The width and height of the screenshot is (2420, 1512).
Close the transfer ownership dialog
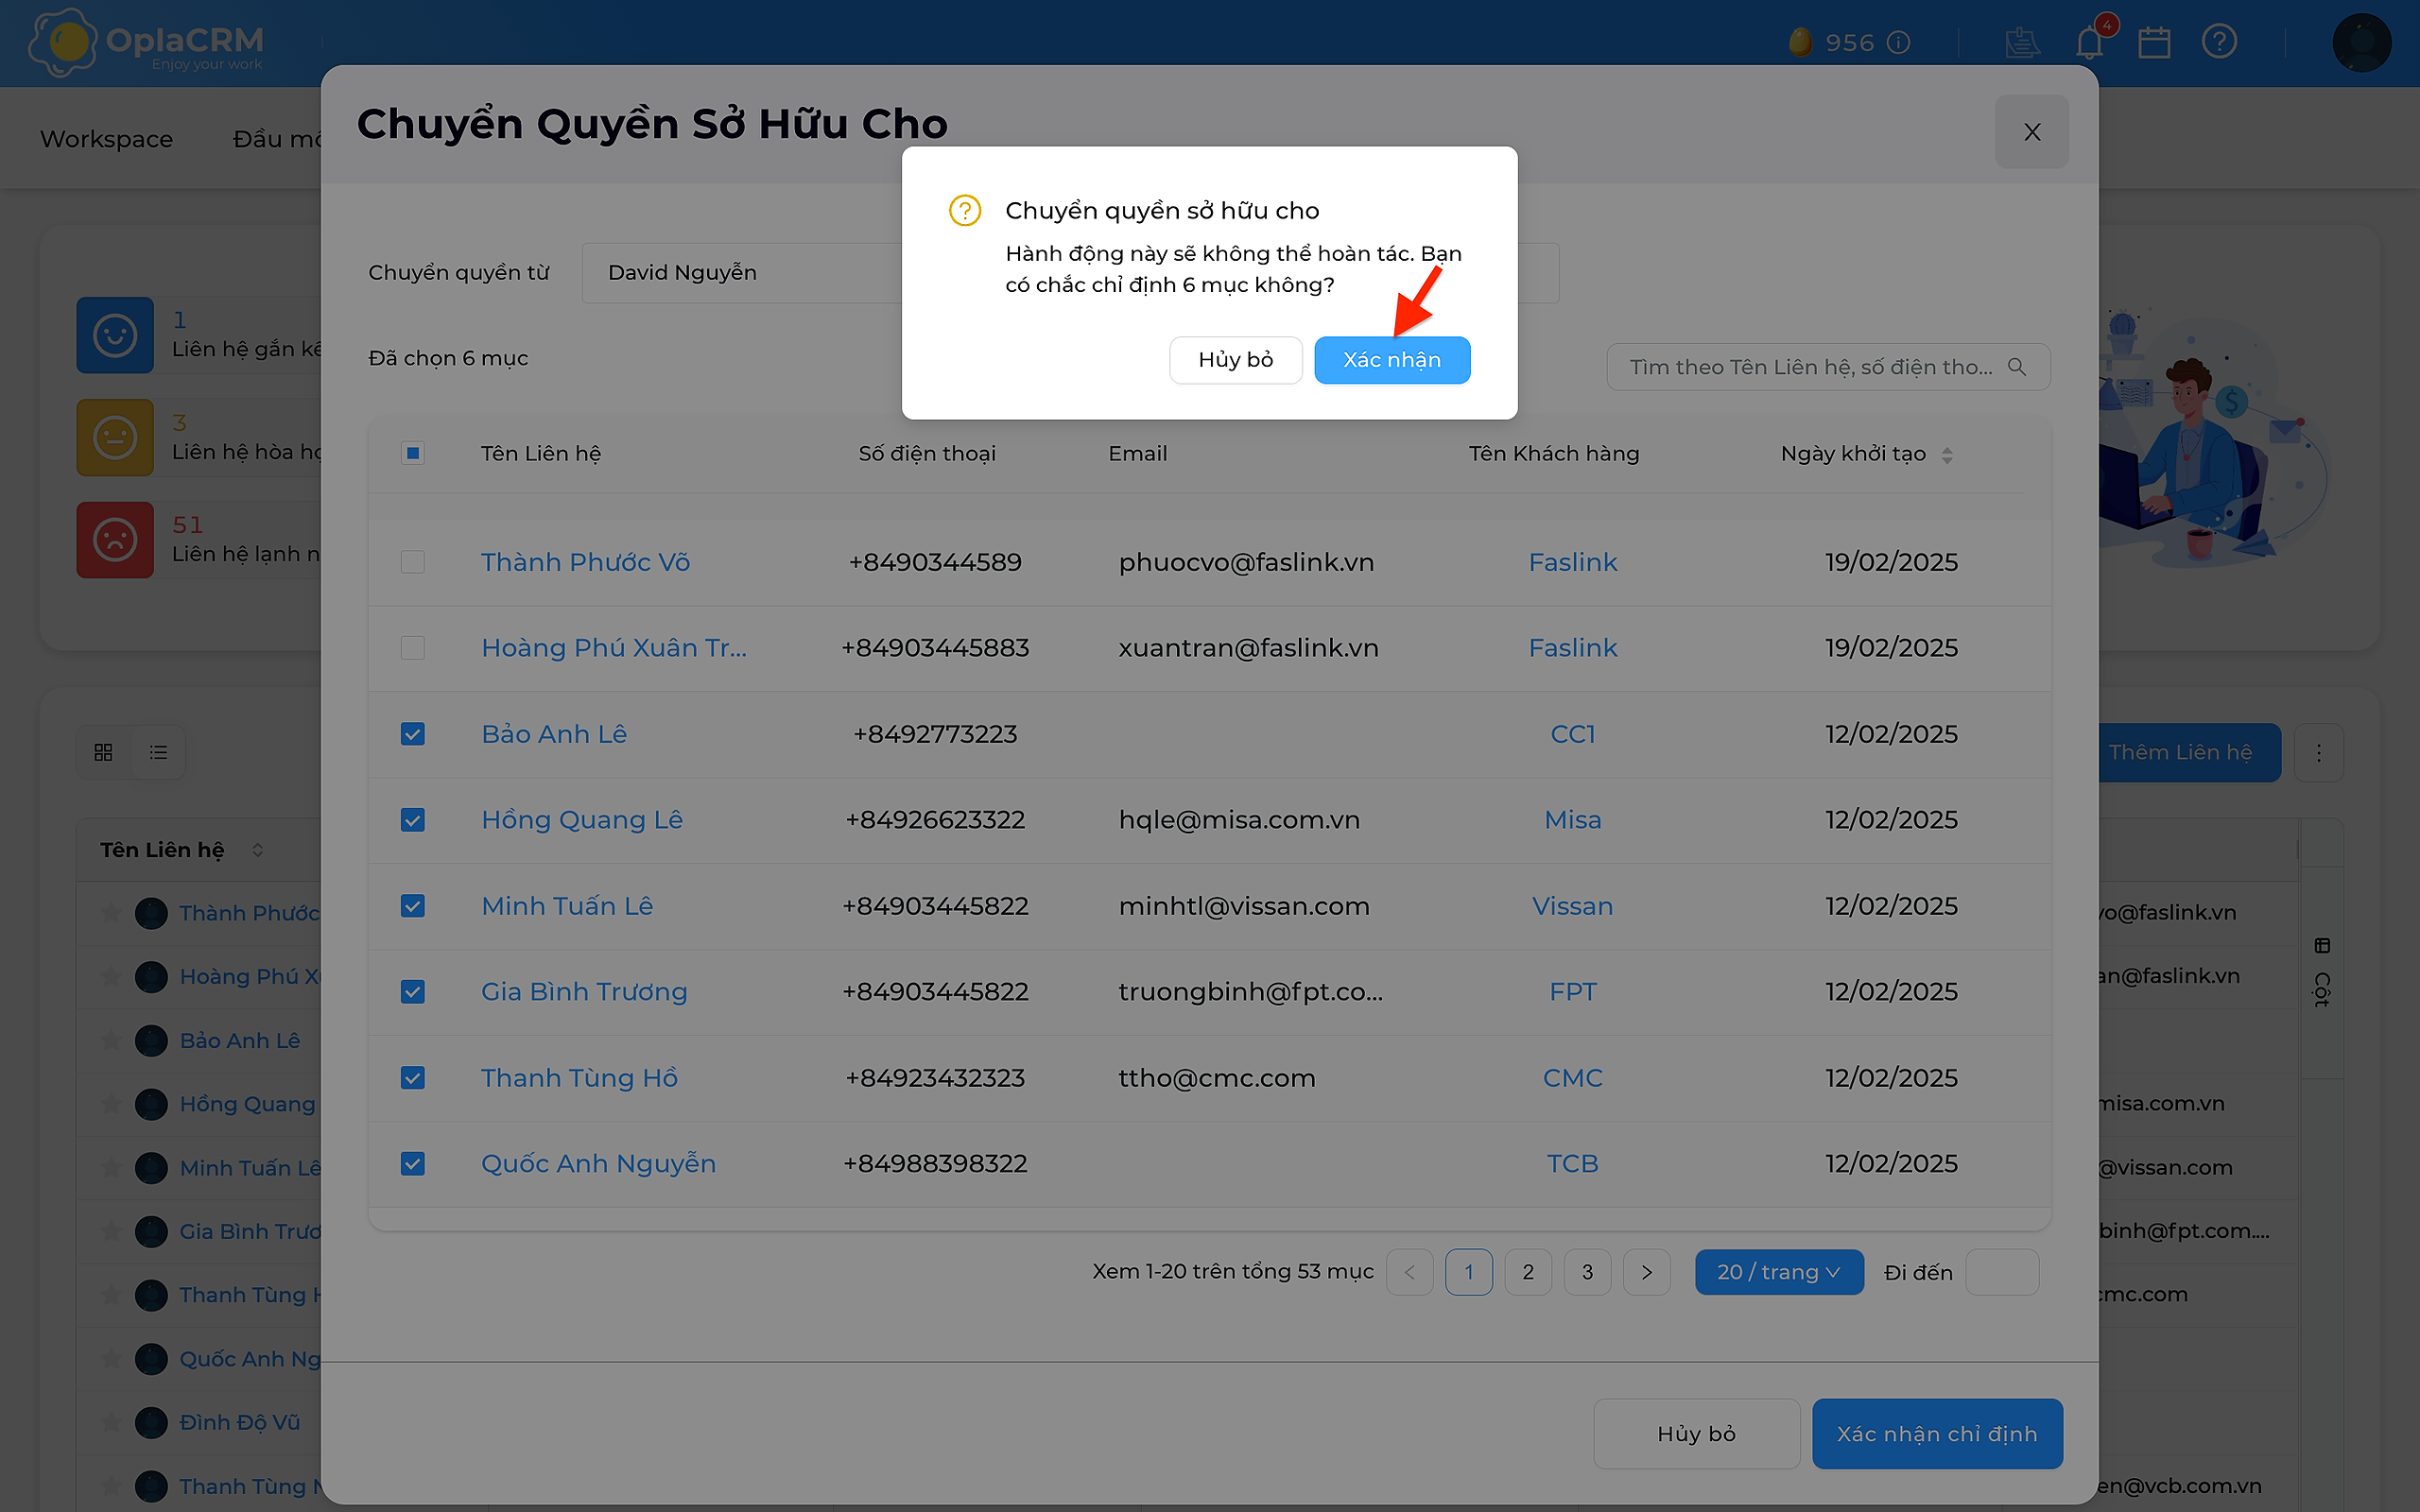(2032, 131)
